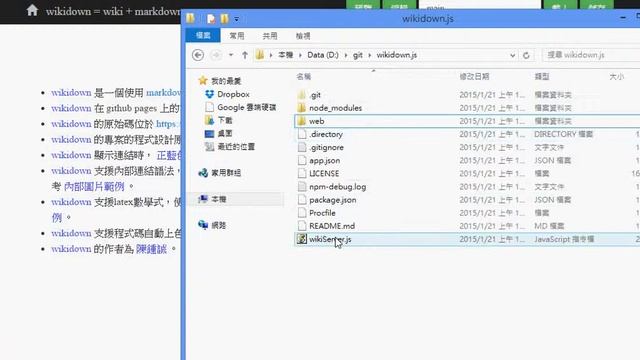Sort by the date modified column header
Image resolution: width=640 pixels, height=360 pixels.
coord(474,76)
